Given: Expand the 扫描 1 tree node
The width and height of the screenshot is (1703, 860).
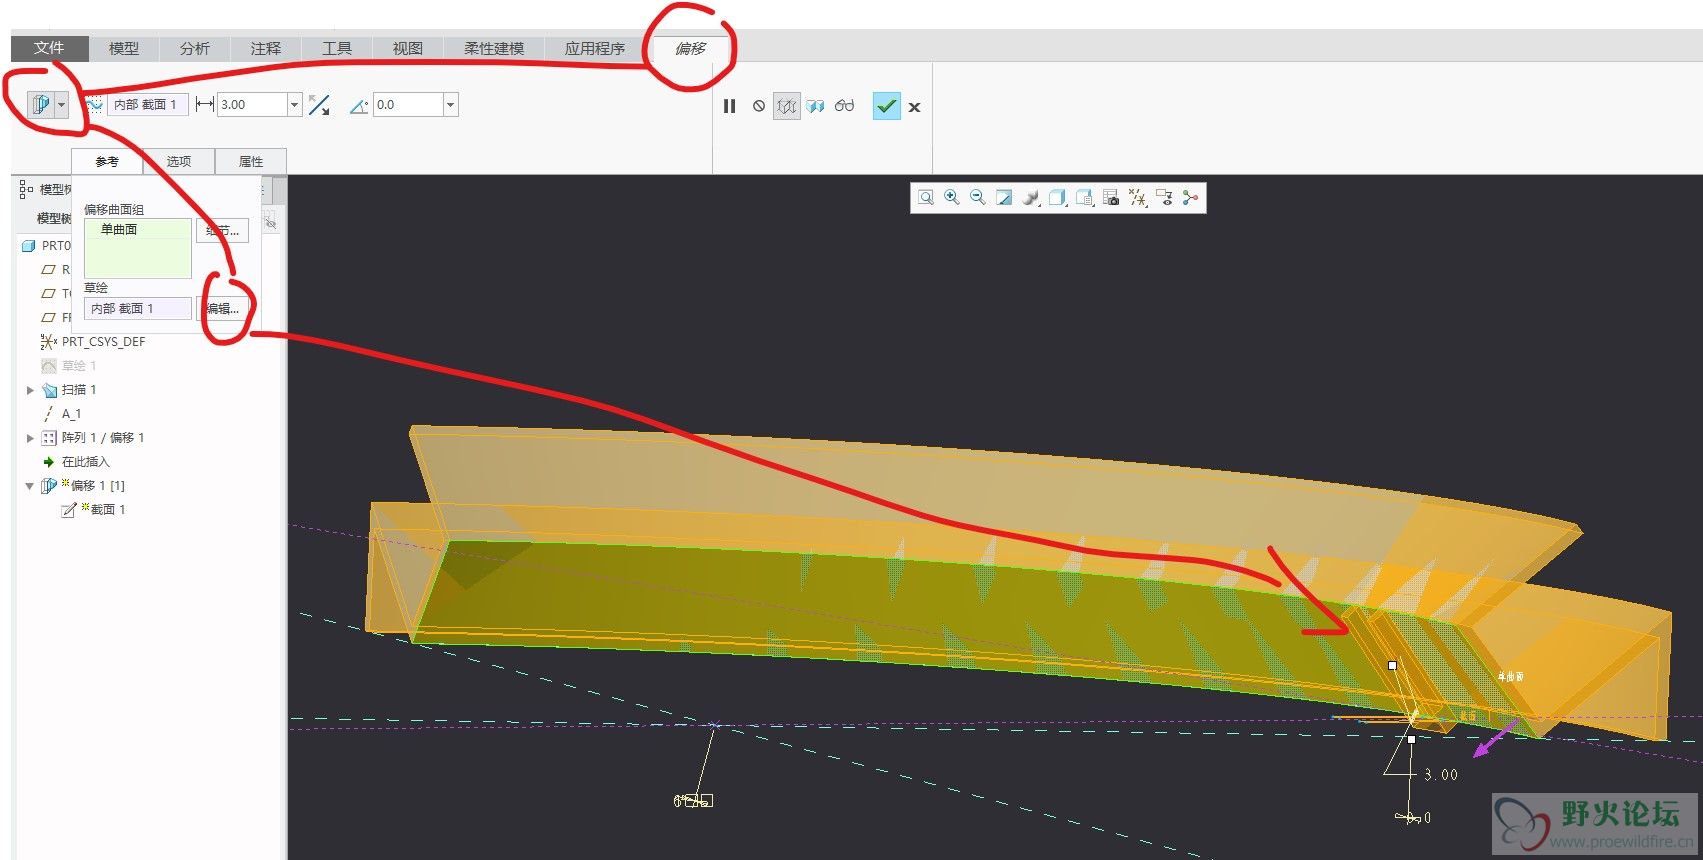Looking at the screenshot, I should 30,390.
